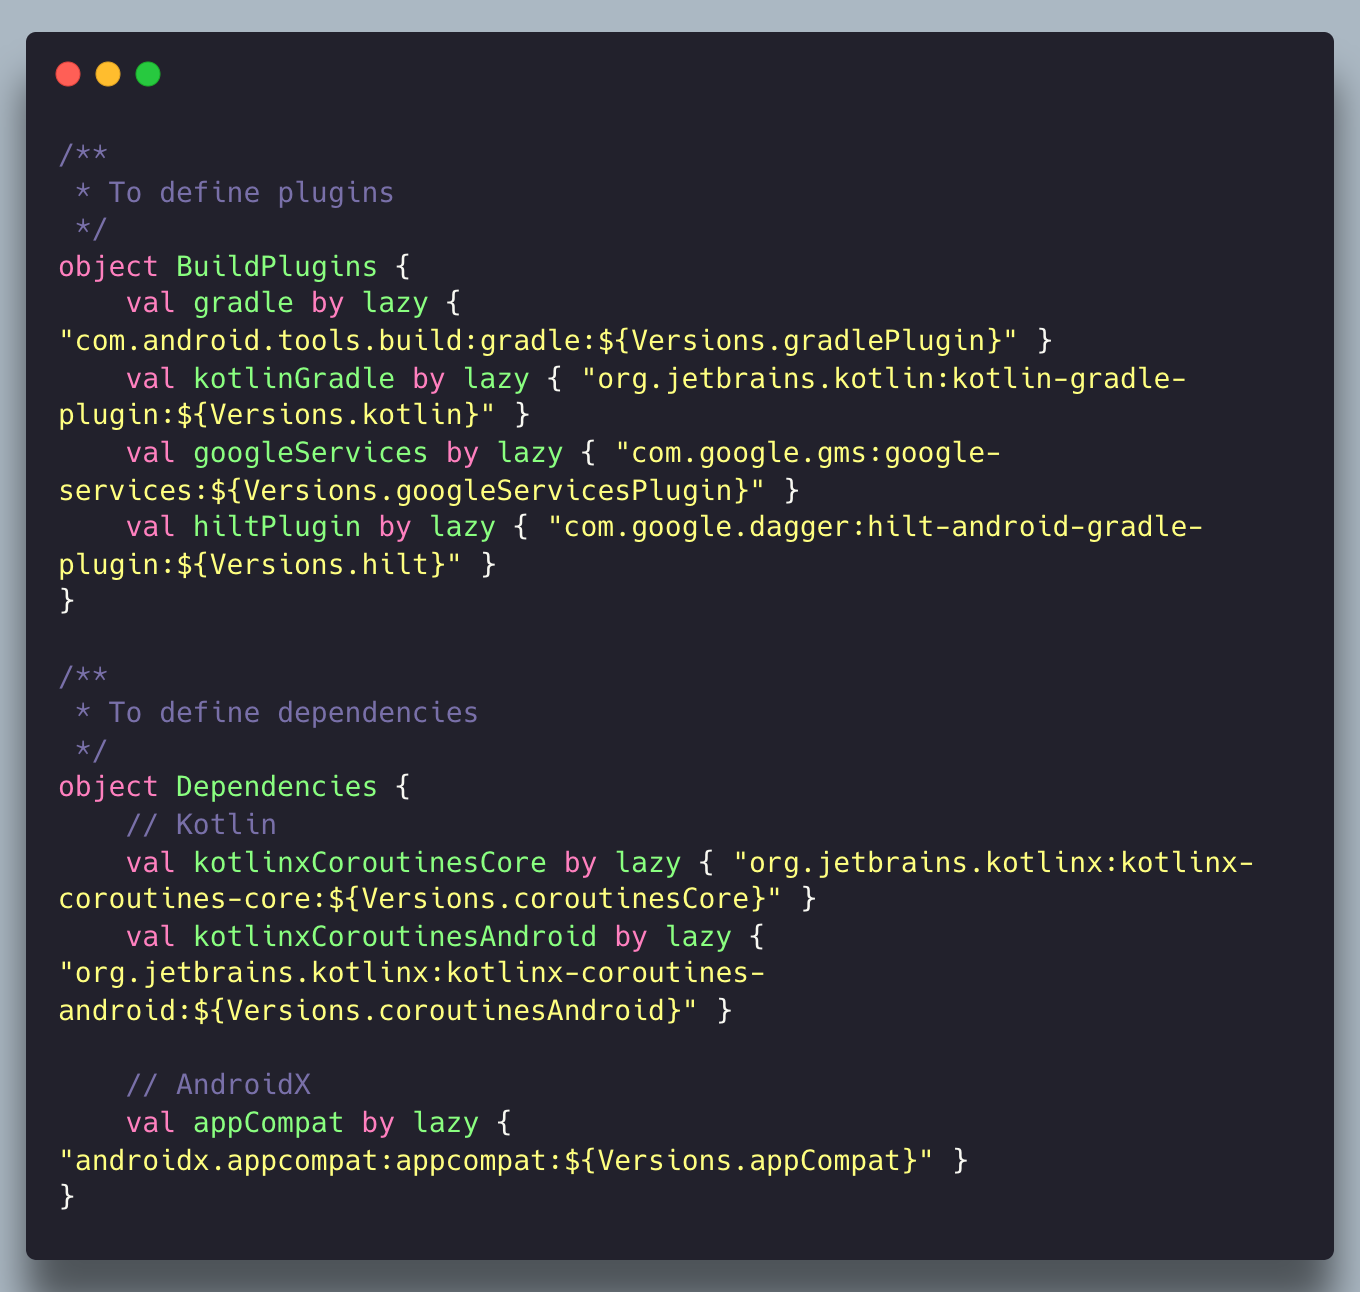This screenshot has height=1292, width=1360.
Task: Click the string 'androidx.appcompat:appcompat:${Versions.appCompat}'
Action: [x=496, y=1160]
